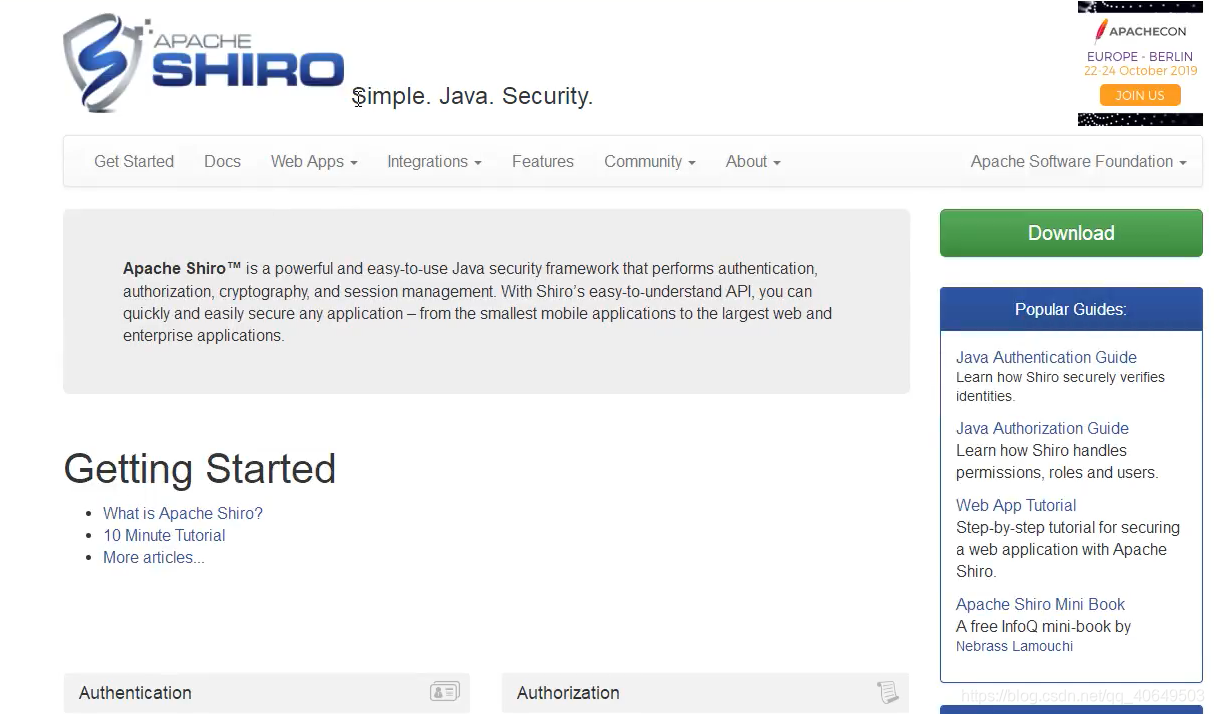The height and width of the screenshot is (714, 1214).
Task: Click the Getting Started heading
Action: point(200,468)
